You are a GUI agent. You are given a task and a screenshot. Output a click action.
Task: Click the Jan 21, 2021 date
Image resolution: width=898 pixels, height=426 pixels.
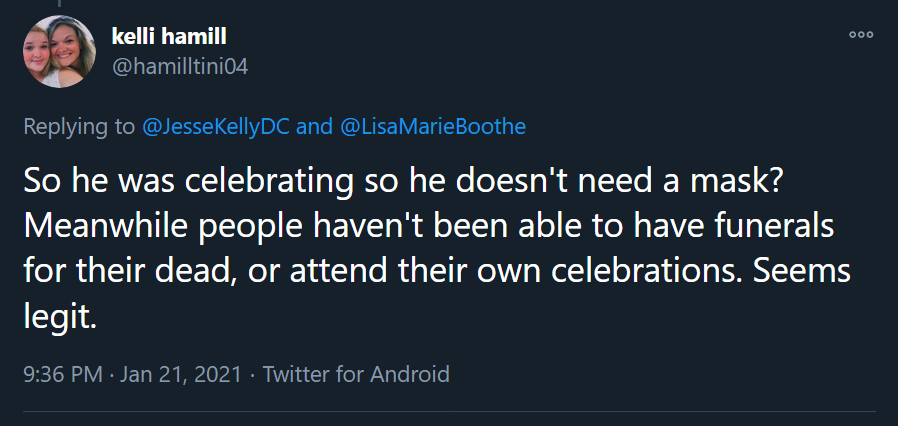point(181,374)
